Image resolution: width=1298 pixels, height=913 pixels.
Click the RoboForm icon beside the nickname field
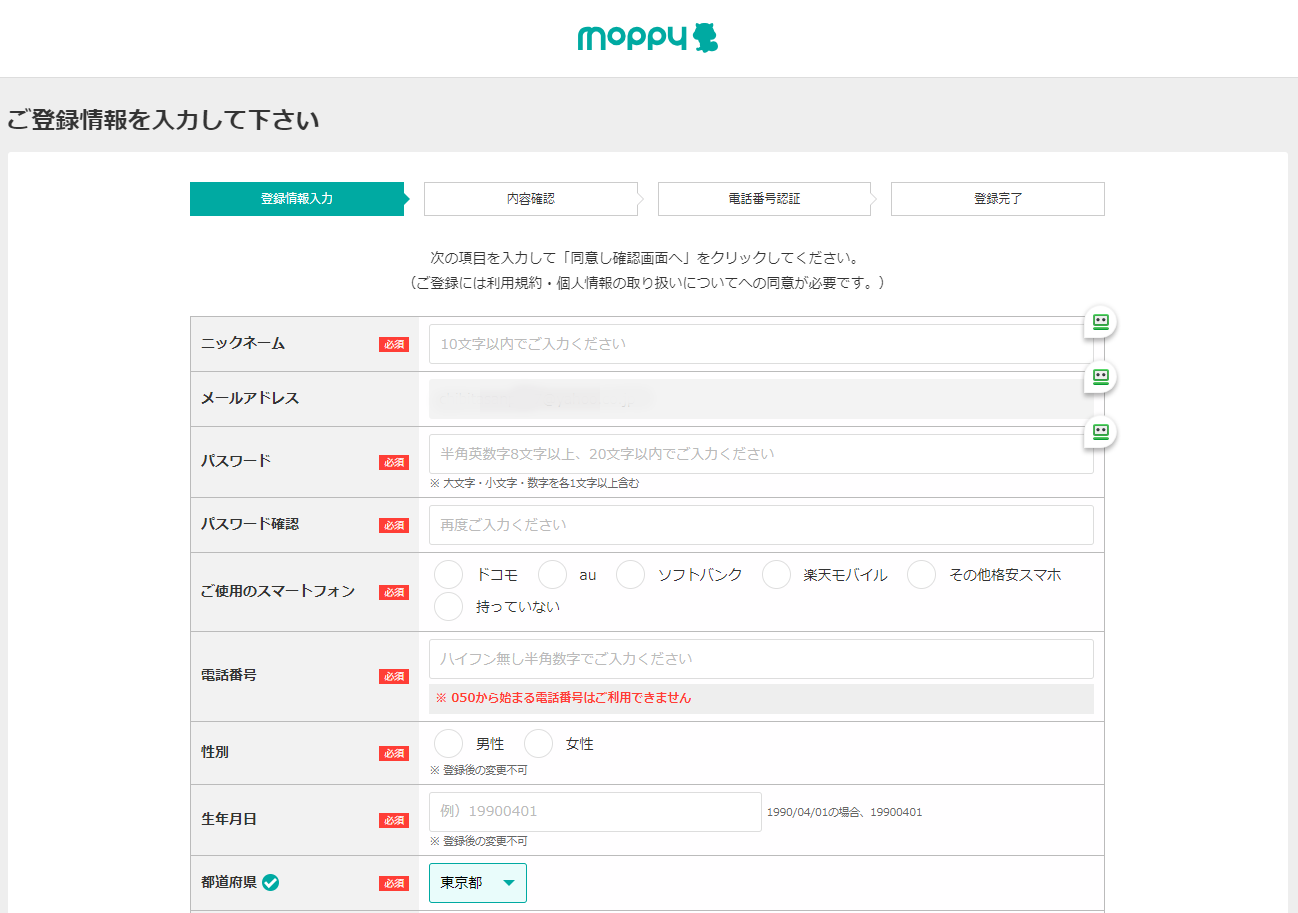[x=1100, y=322]
